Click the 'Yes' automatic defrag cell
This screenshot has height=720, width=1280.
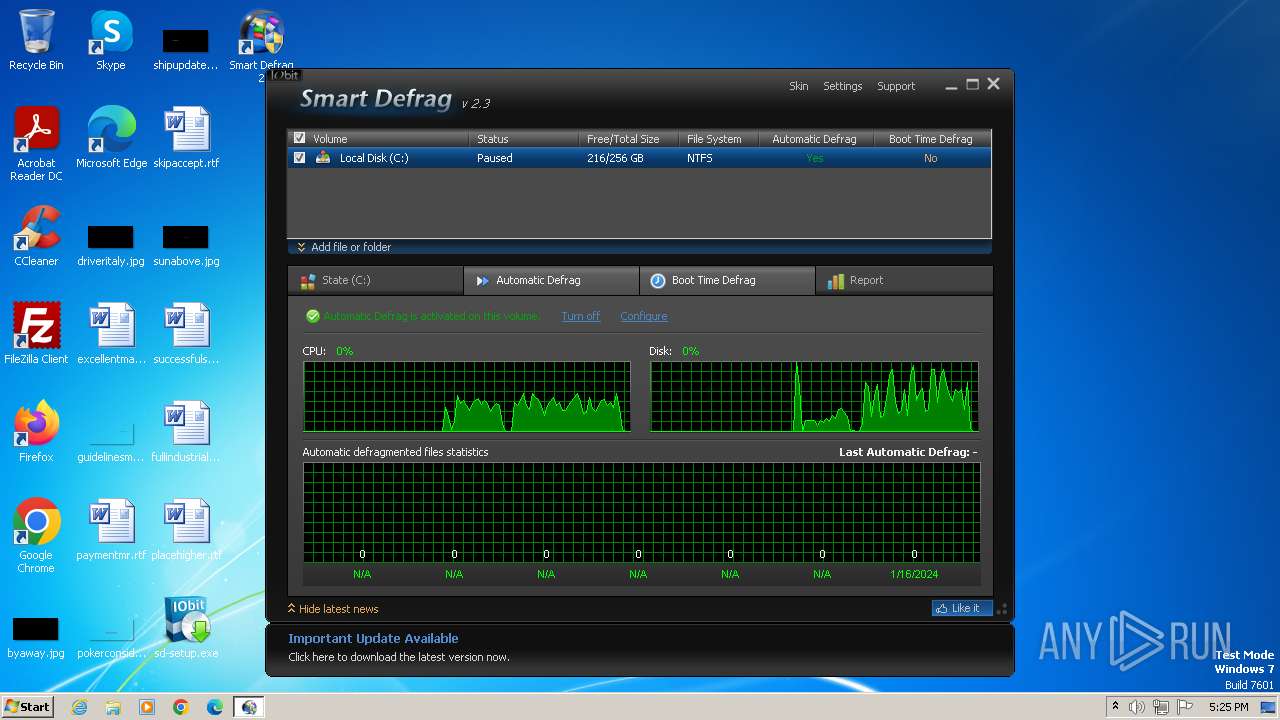(815, 158)
